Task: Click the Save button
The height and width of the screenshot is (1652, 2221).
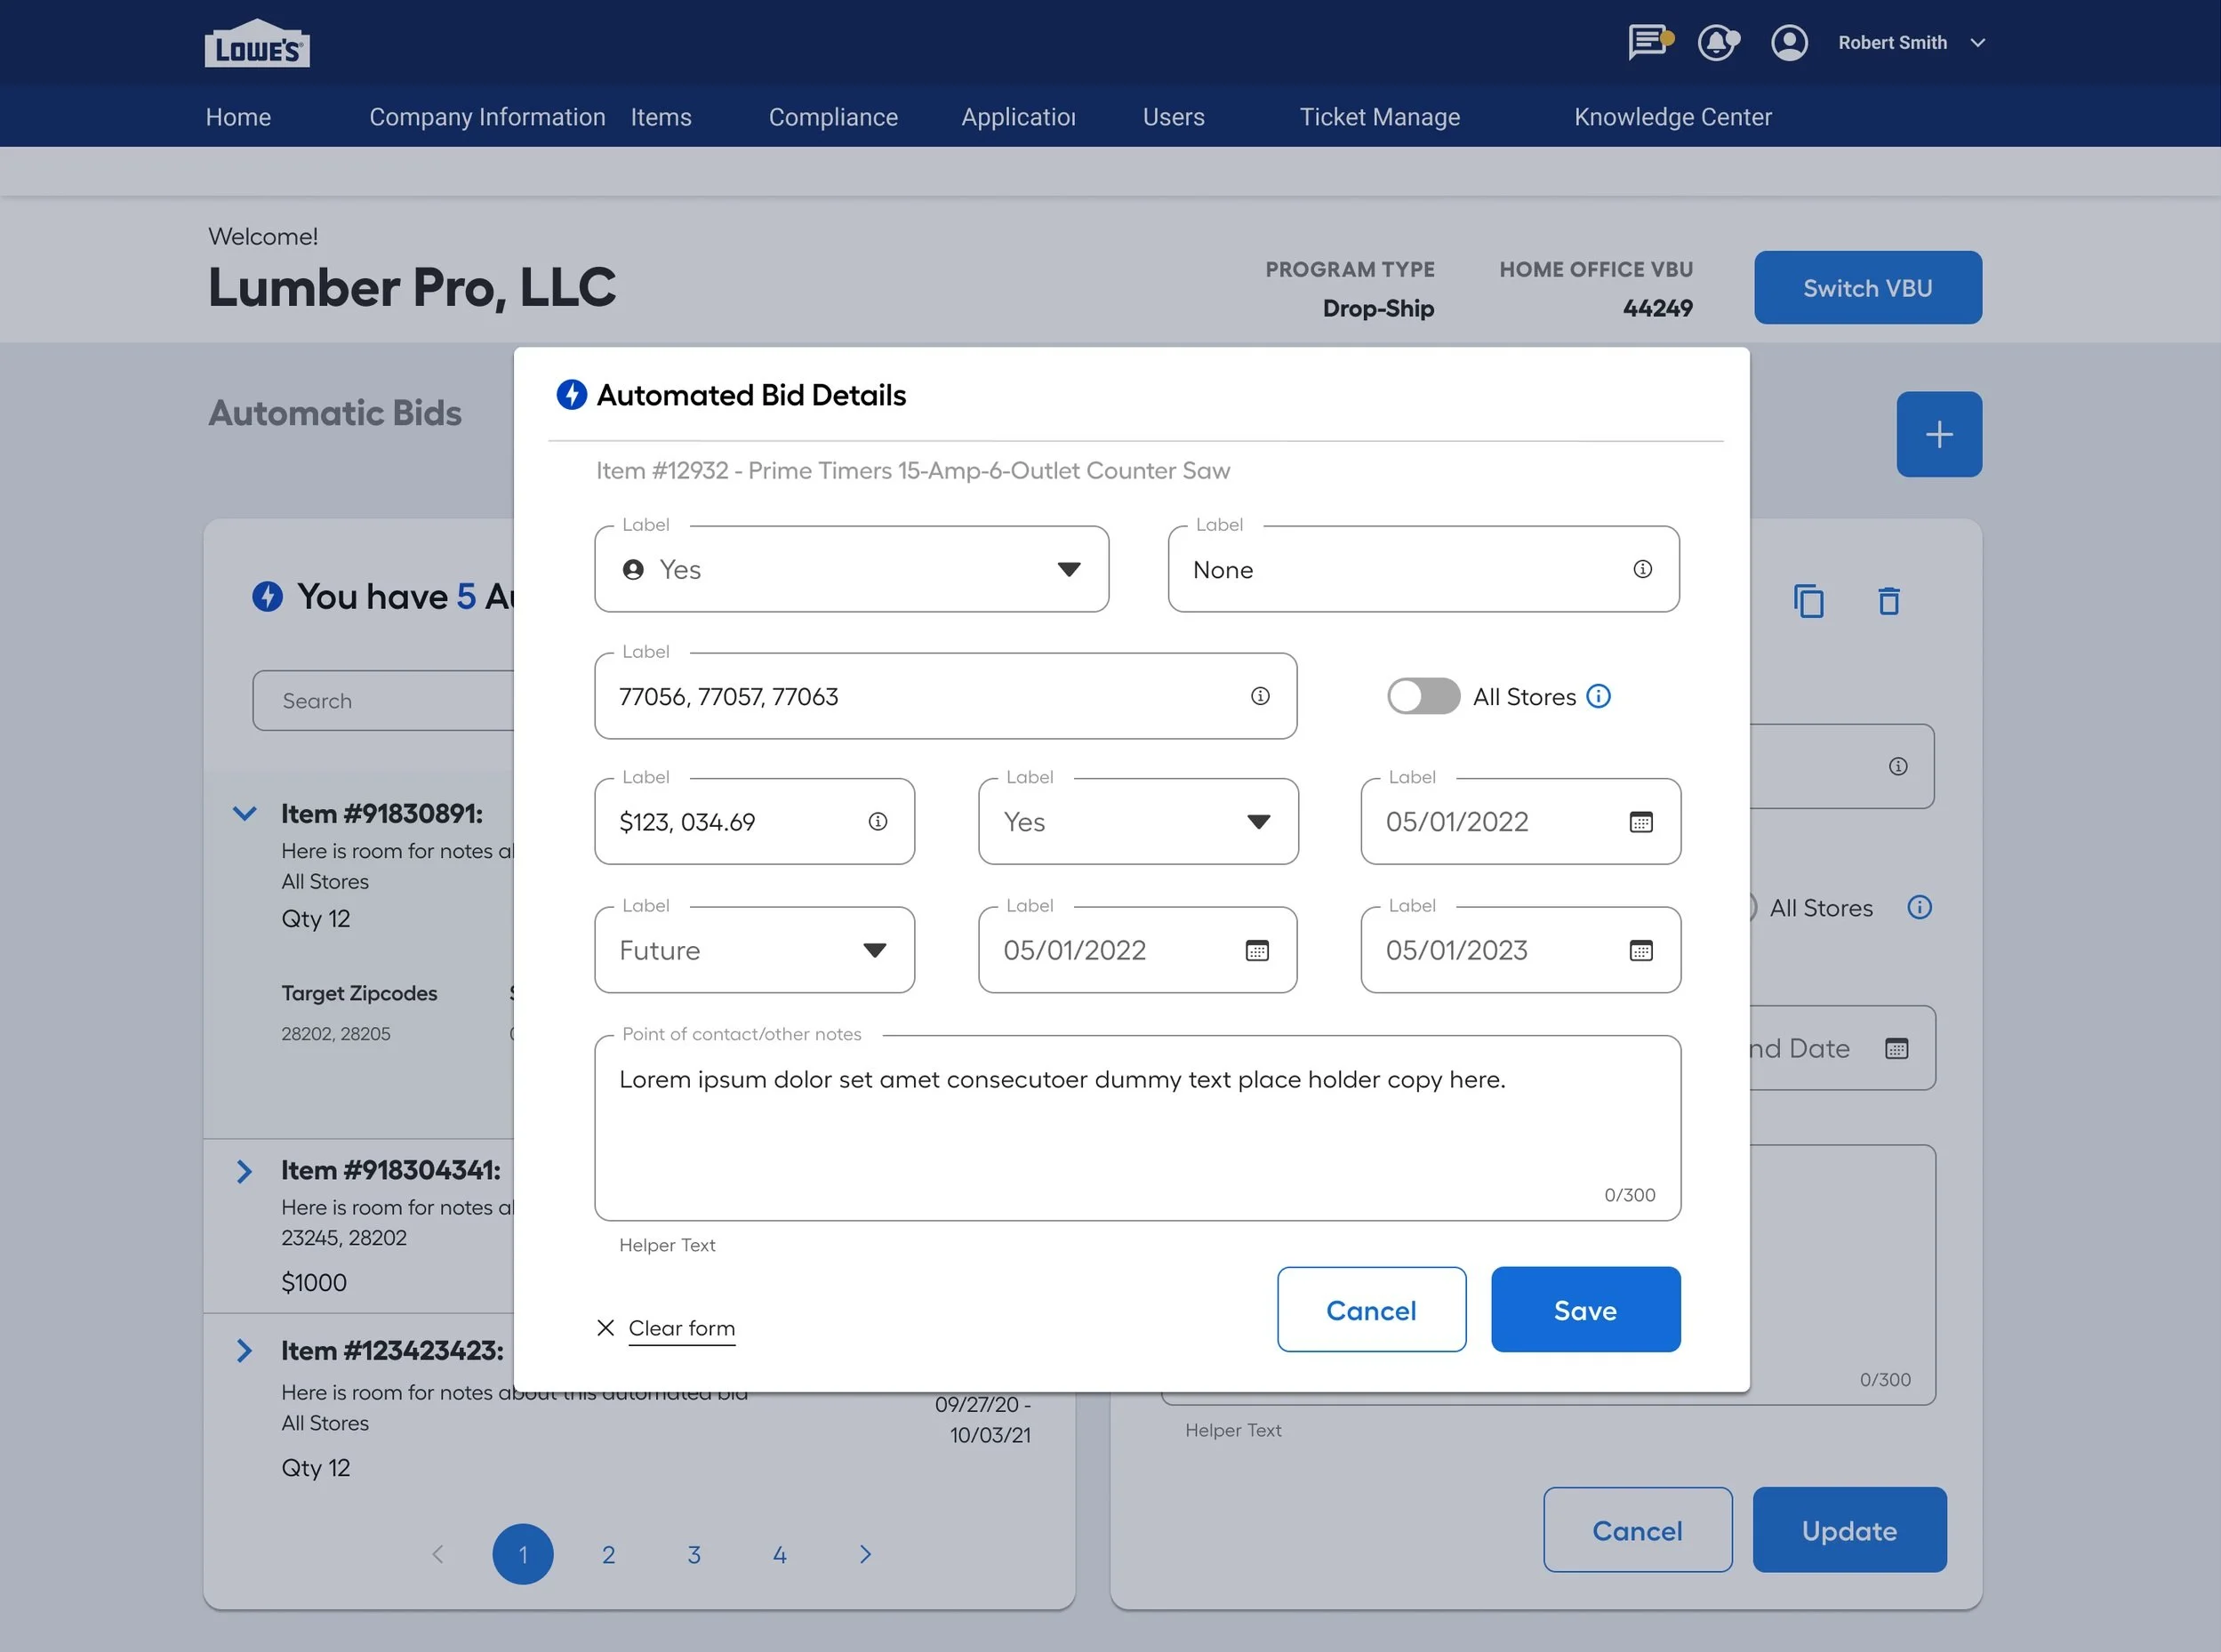Action: (1585, 1310)
